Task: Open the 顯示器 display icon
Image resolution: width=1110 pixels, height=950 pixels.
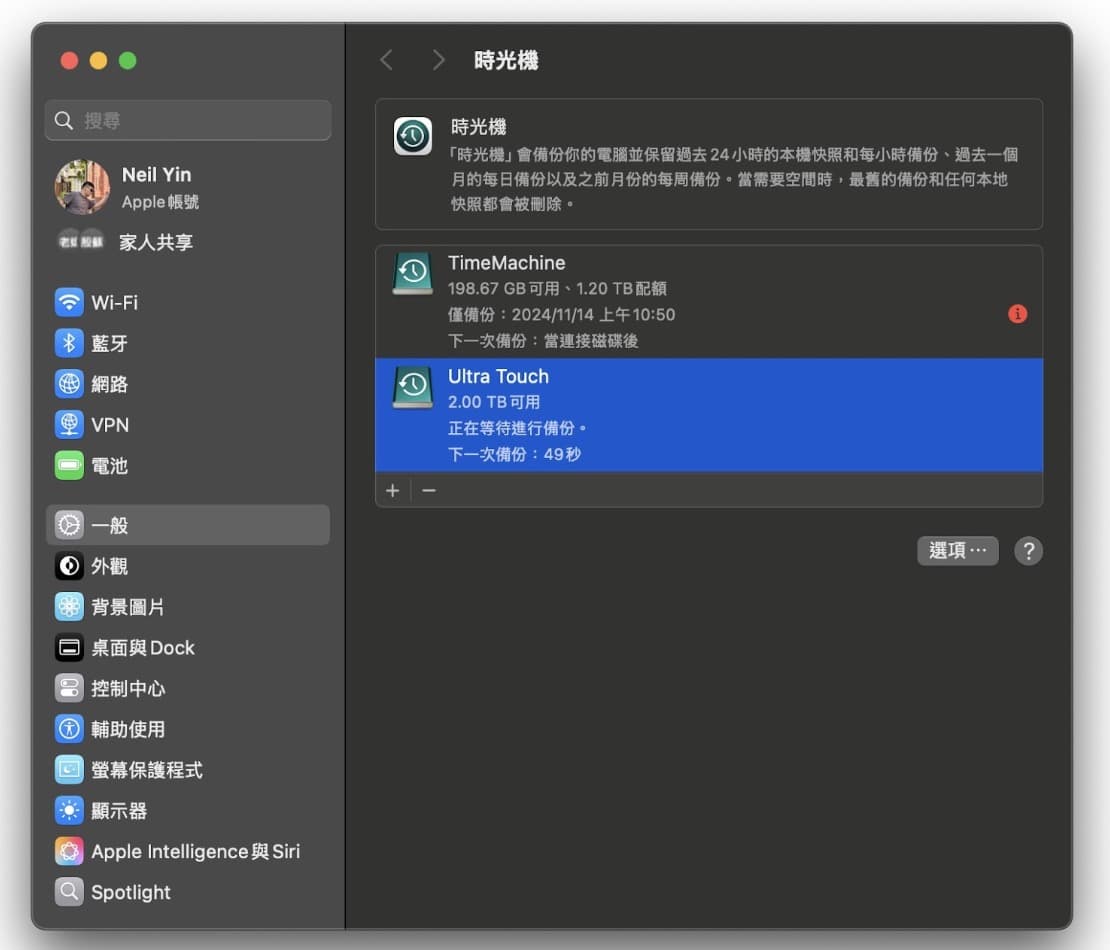Action: pyautogui.click(x=69, y=811)
